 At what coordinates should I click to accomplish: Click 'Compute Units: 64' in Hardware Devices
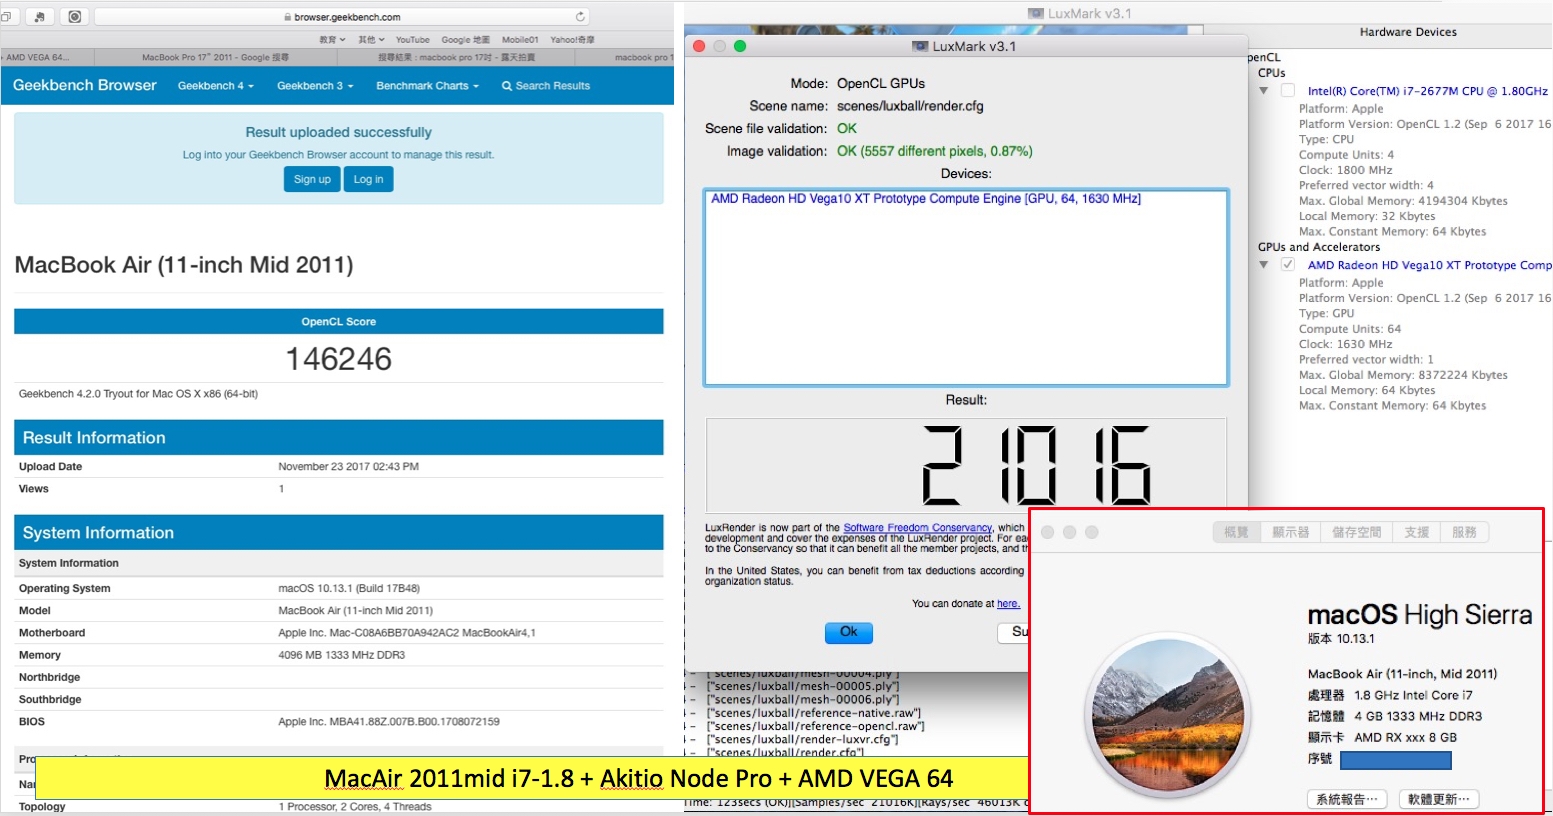click(x=1350, y=329)
